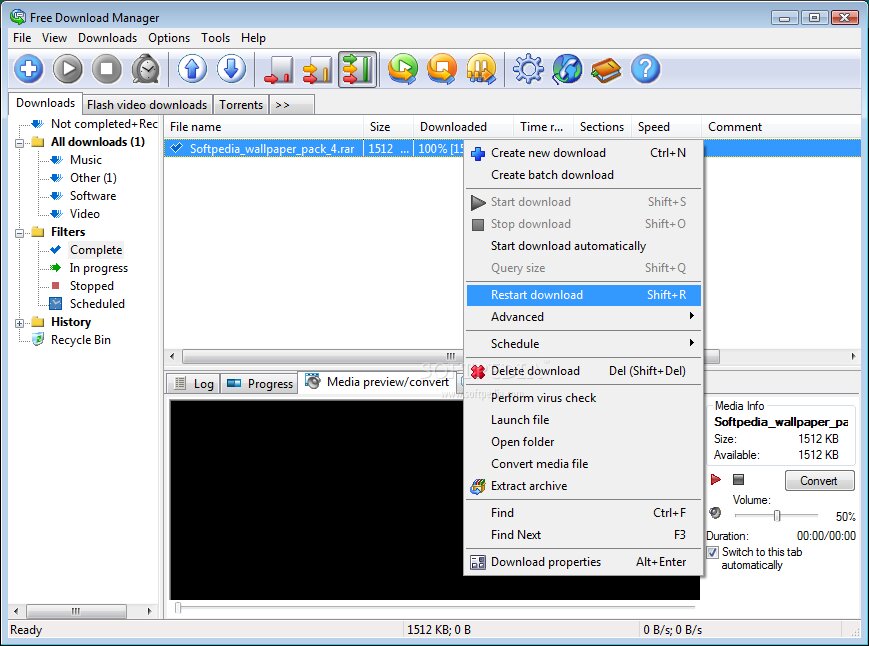Open the book help contents toolbar icon

(x=606, y=69)
